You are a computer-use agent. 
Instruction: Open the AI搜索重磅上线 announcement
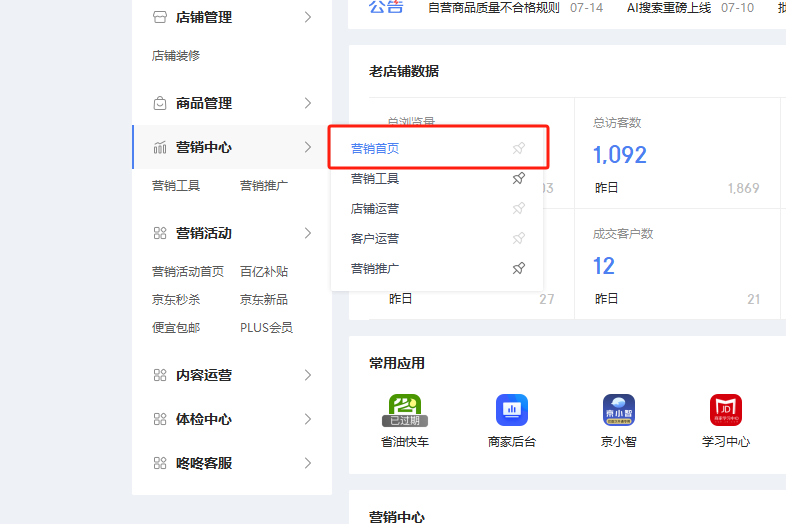[668, 8]
